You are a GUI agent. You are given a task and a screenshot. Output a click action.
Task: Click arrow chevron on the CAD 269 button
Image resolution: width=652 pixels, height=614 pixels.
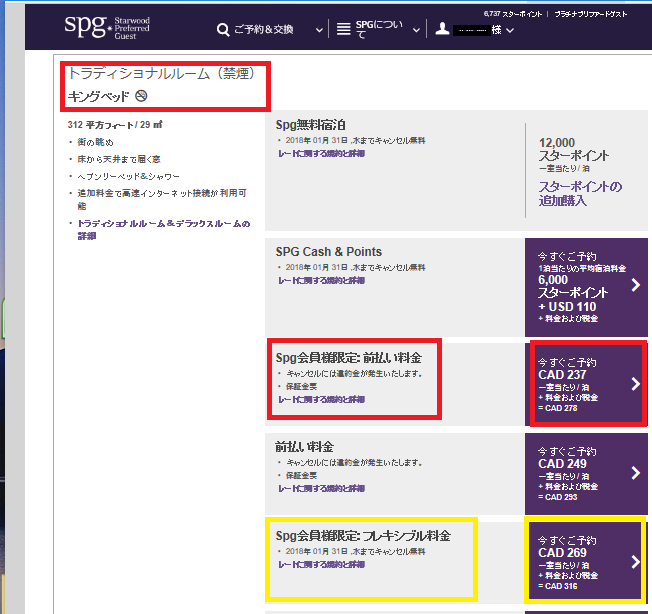[635, 562]
